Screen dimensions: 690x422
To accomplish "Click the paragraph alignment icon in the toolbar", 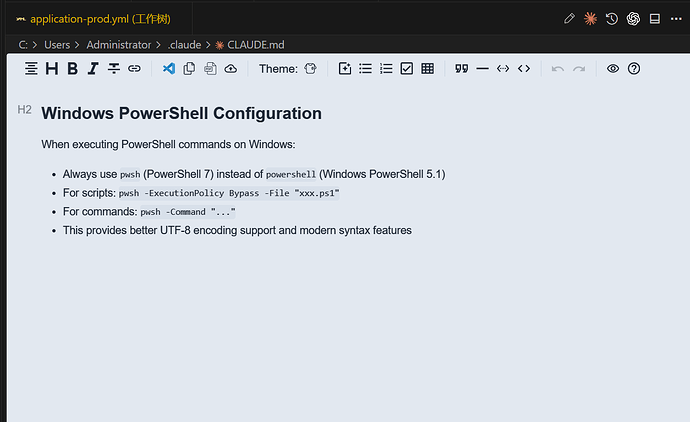I will 31,69.
